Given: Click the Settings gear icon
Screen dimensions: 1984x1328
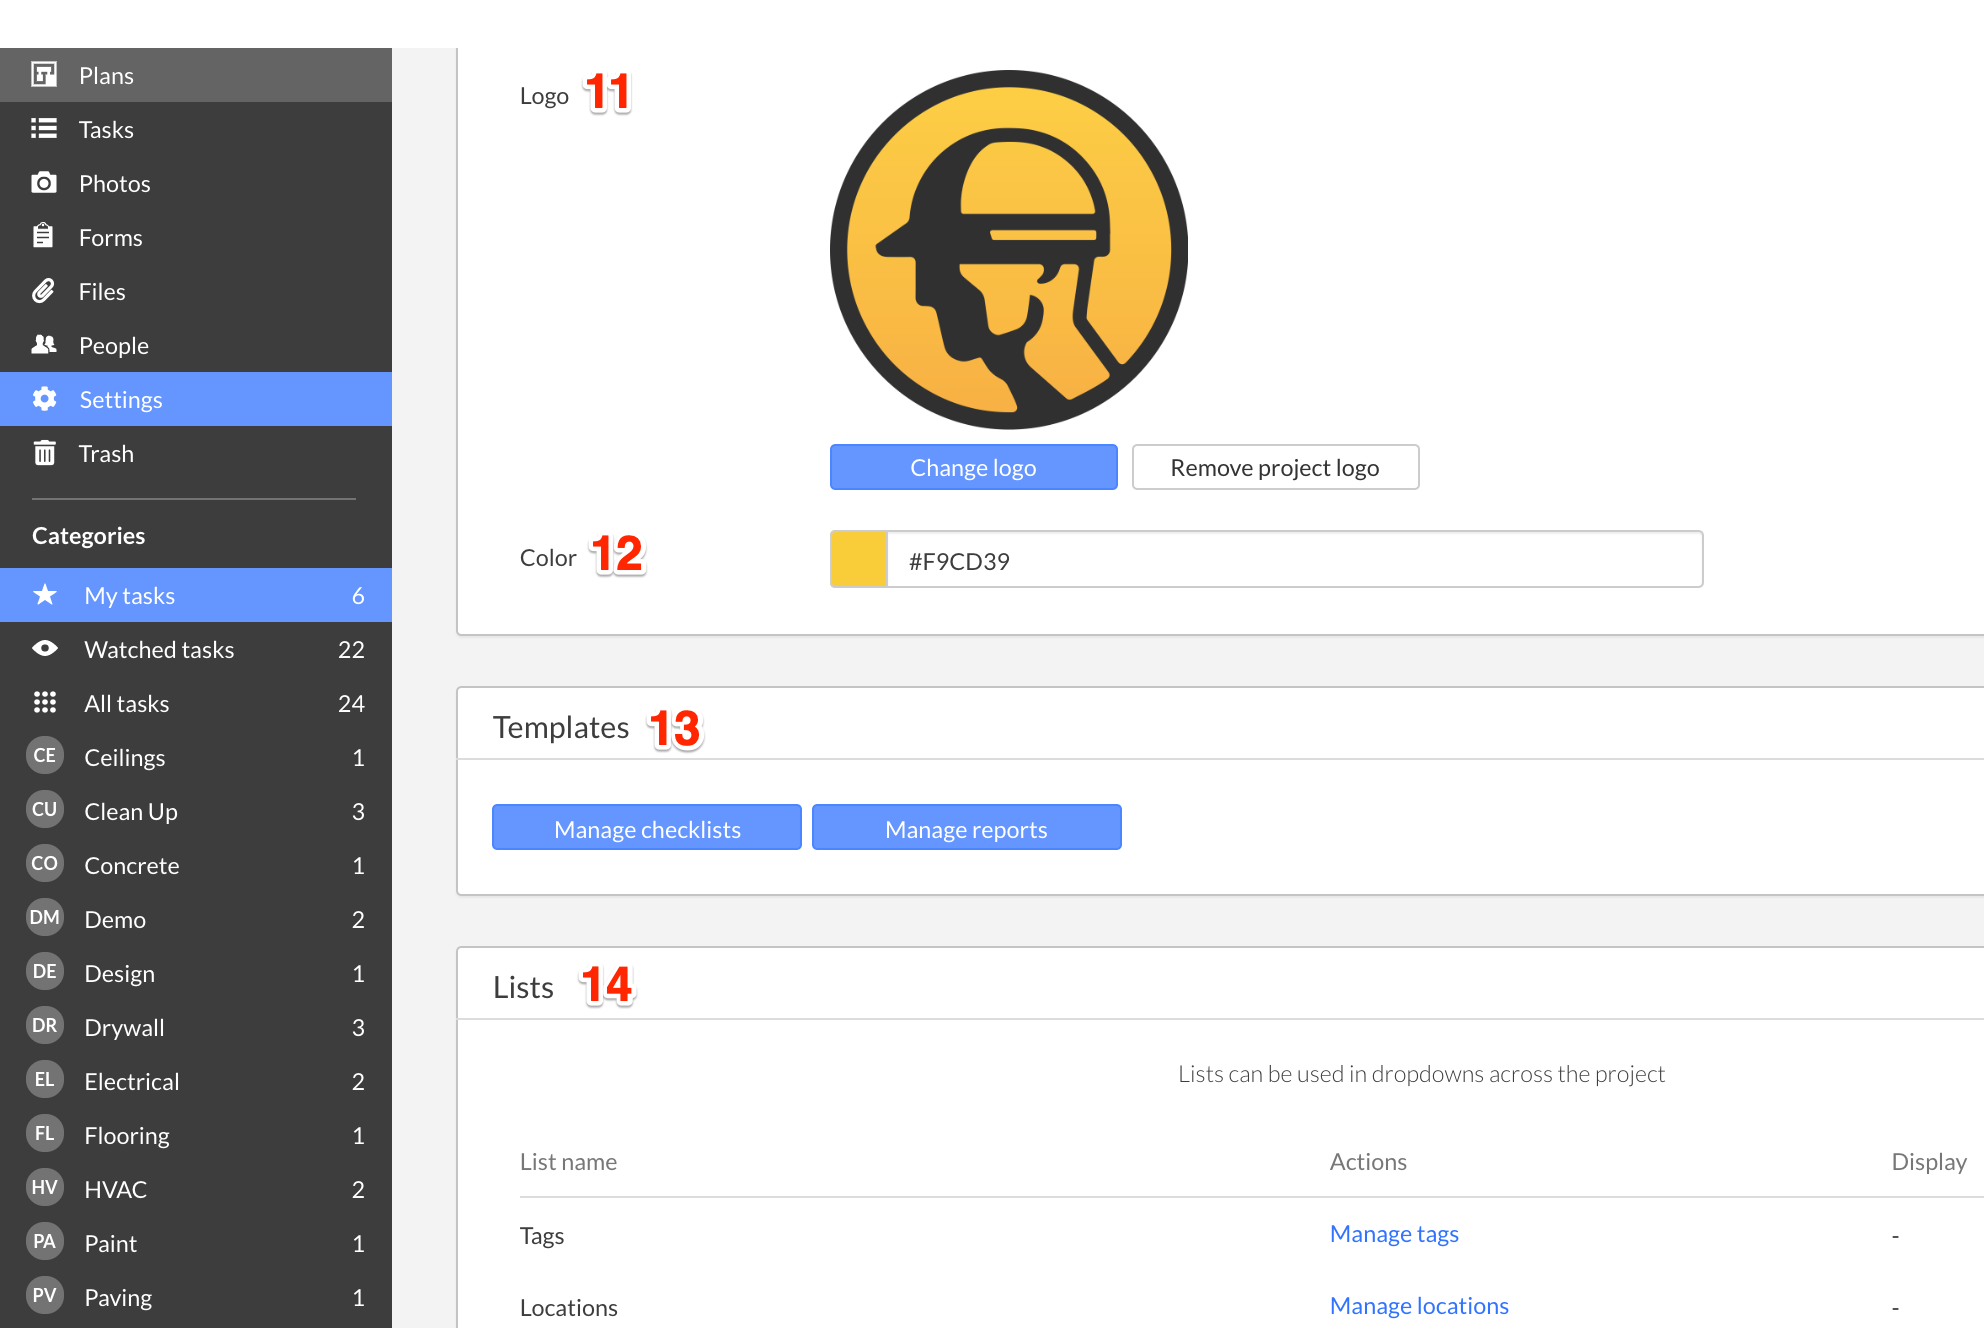Looking at the screenshot, I should (x=44, y=399).
